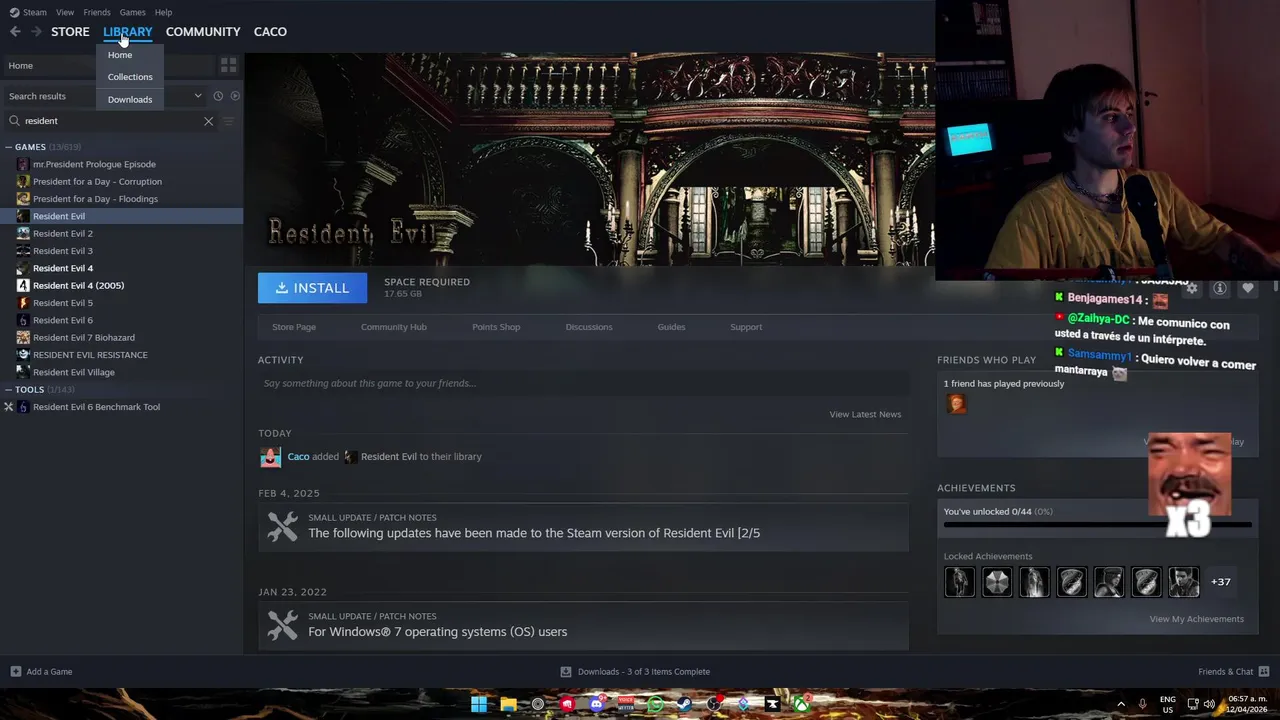Select Resident Evil 2 in list
Screen dimensions: 1280x720
pos(63,233)
